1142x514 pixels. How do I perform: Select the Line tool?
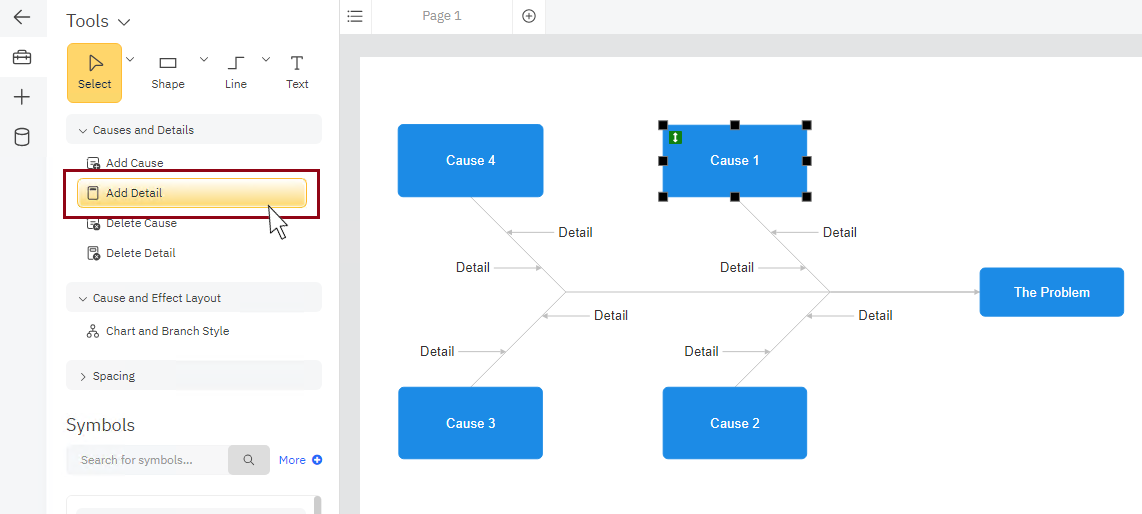pyautogui.click(x=236, y=72)
